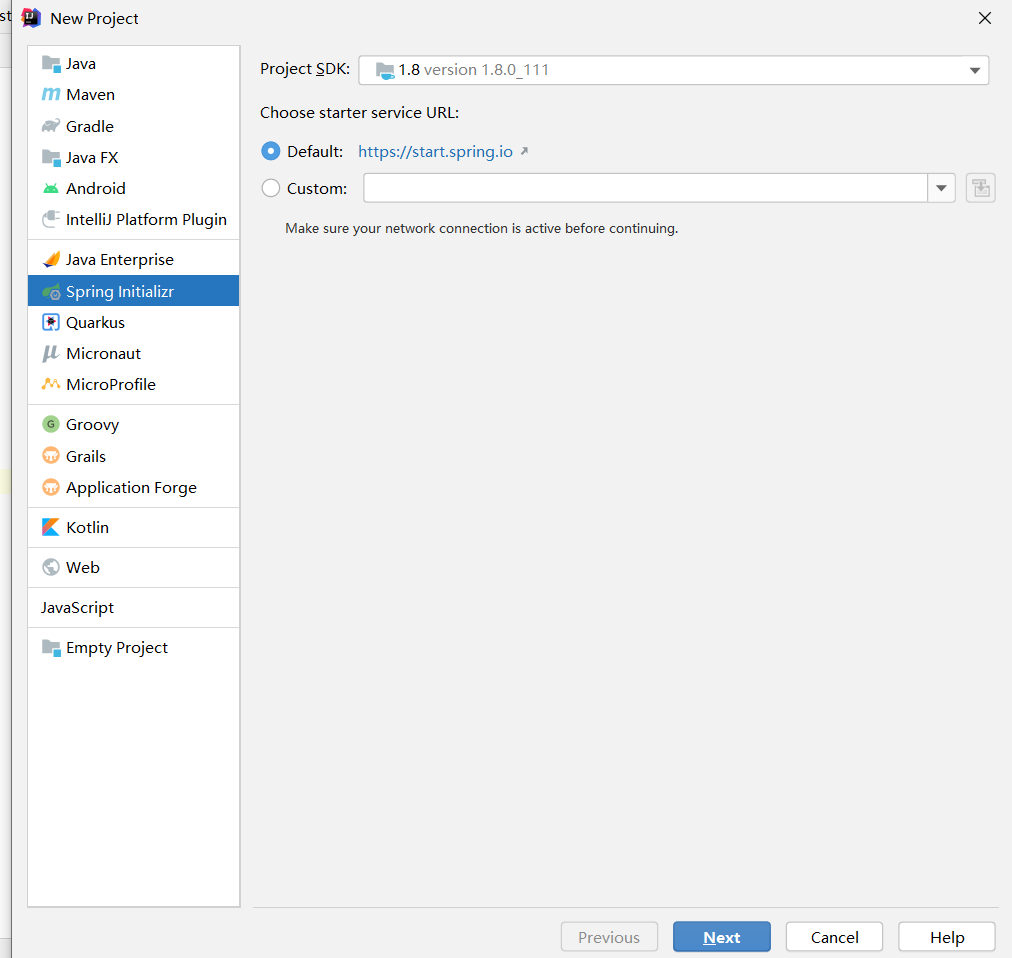
Task: Choose Quarkus generator
Action: point(134,322)
